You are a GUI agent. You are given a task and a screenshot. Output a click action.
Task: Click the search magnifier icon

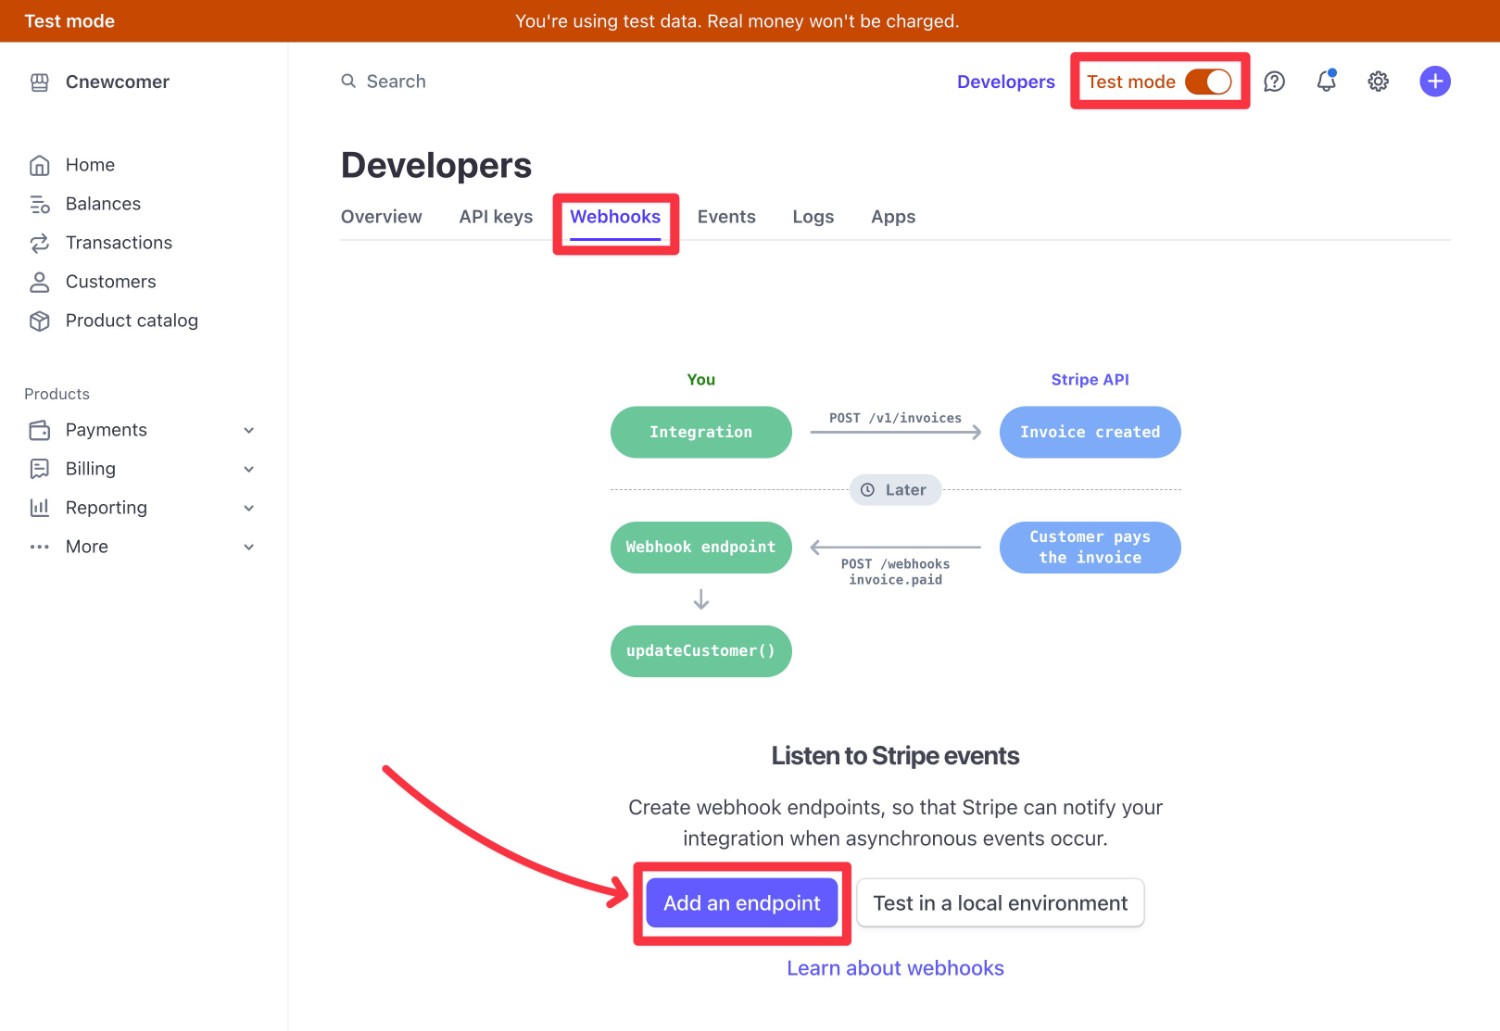347,81
